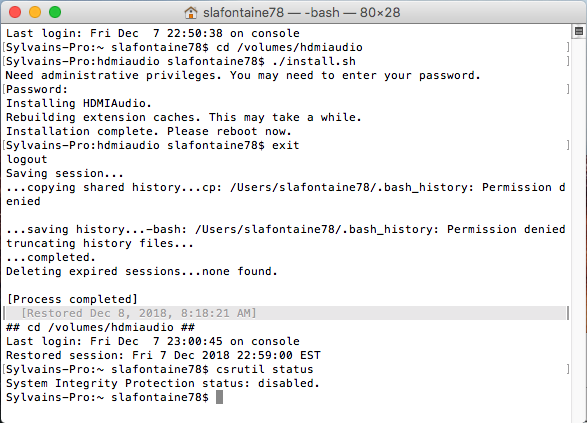Screen dimensions: 587x423
Task: Click the split pane icon above the scrollbar
Action: pyautogui.click(x=579, y=31)
